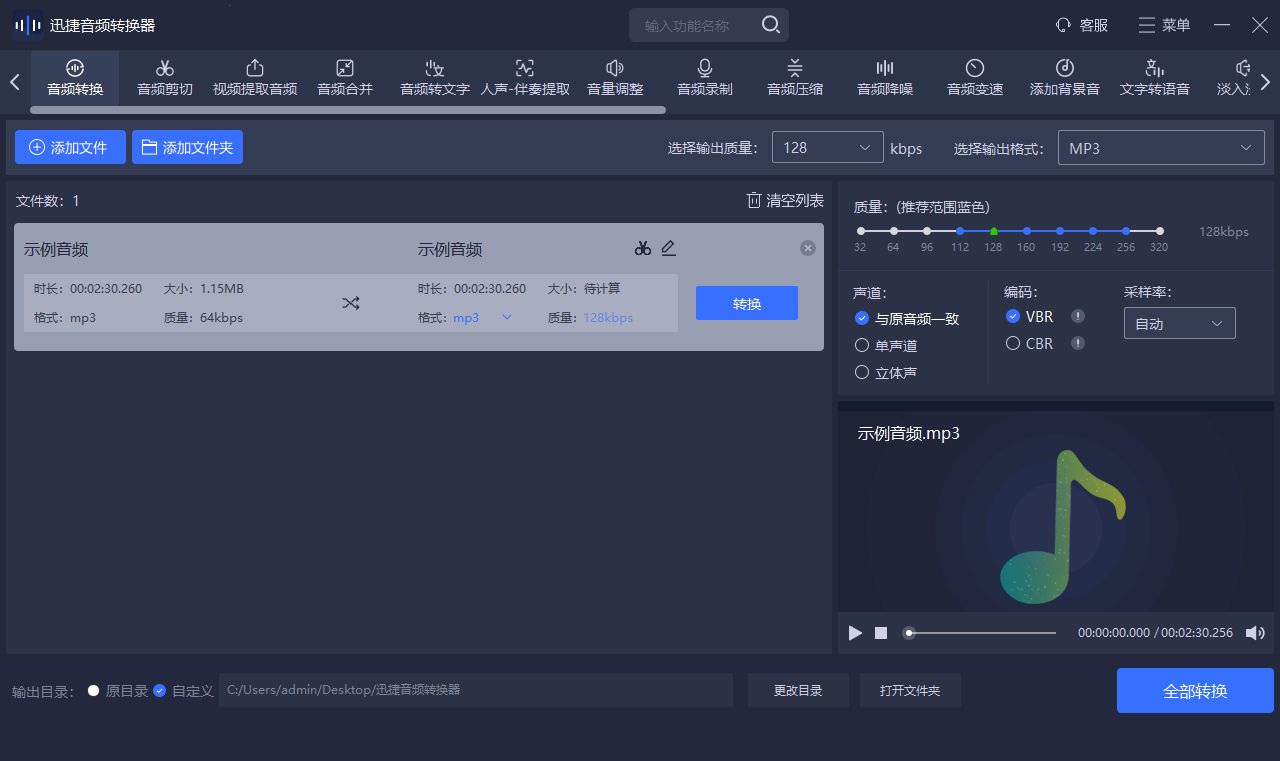
Task: Click the 示例音频.mp3 preview title
Action: [909, 433]
